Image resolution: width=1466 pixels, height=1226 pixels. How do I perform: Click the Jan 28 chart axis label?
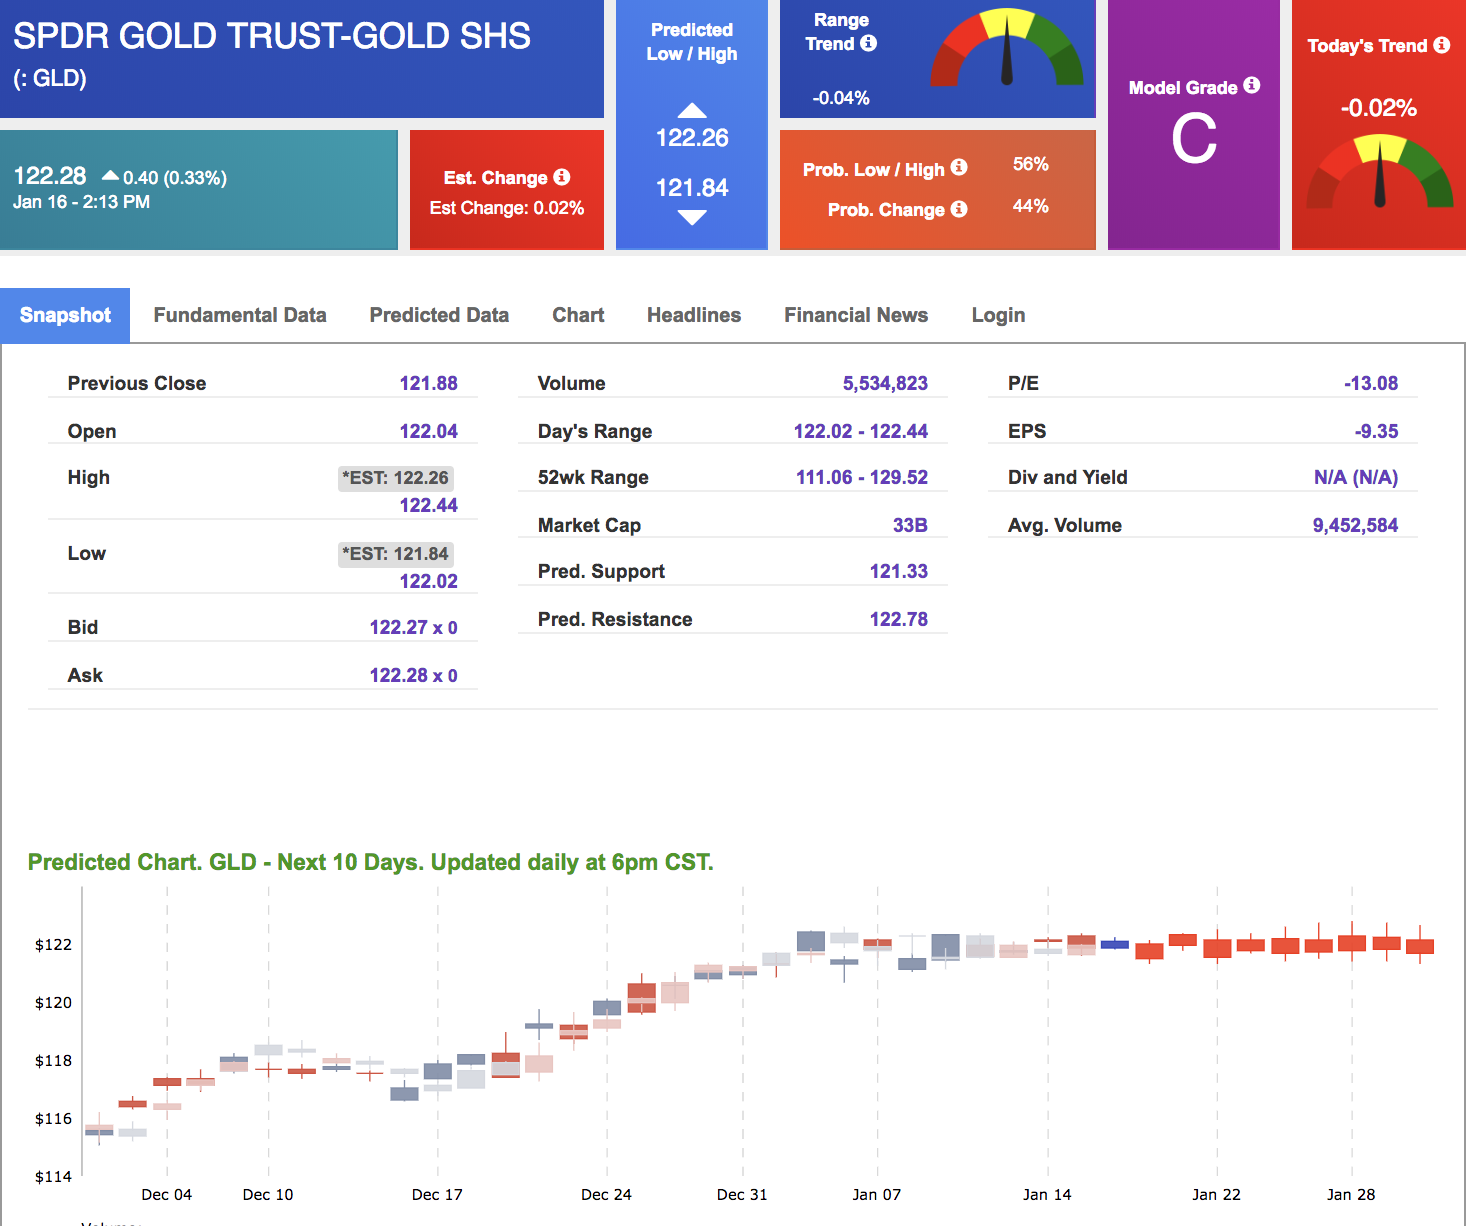[x=1351, y=1194]
